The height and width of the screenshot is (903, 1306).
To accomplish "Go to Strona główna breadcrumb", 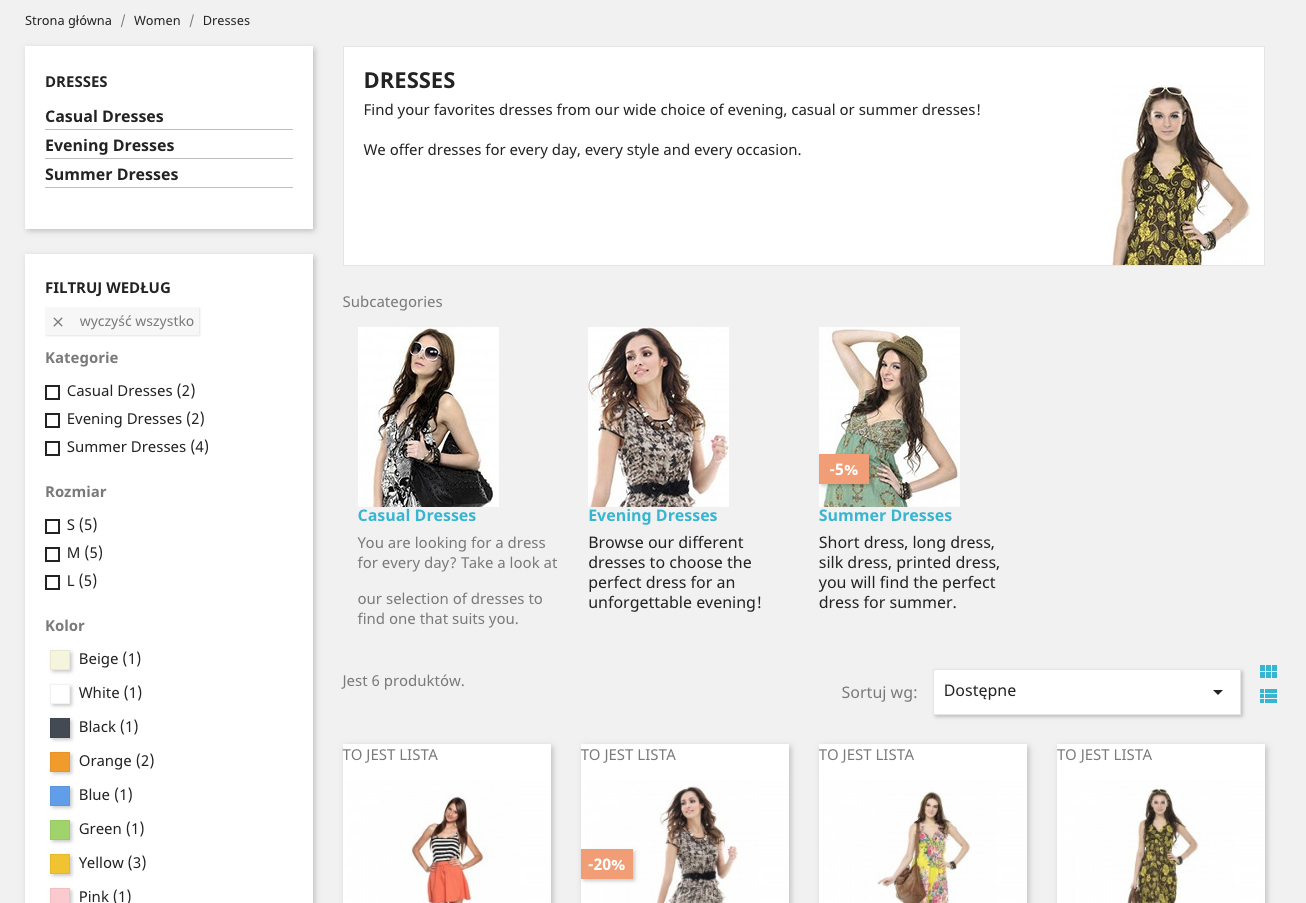I will pos(68,20).
